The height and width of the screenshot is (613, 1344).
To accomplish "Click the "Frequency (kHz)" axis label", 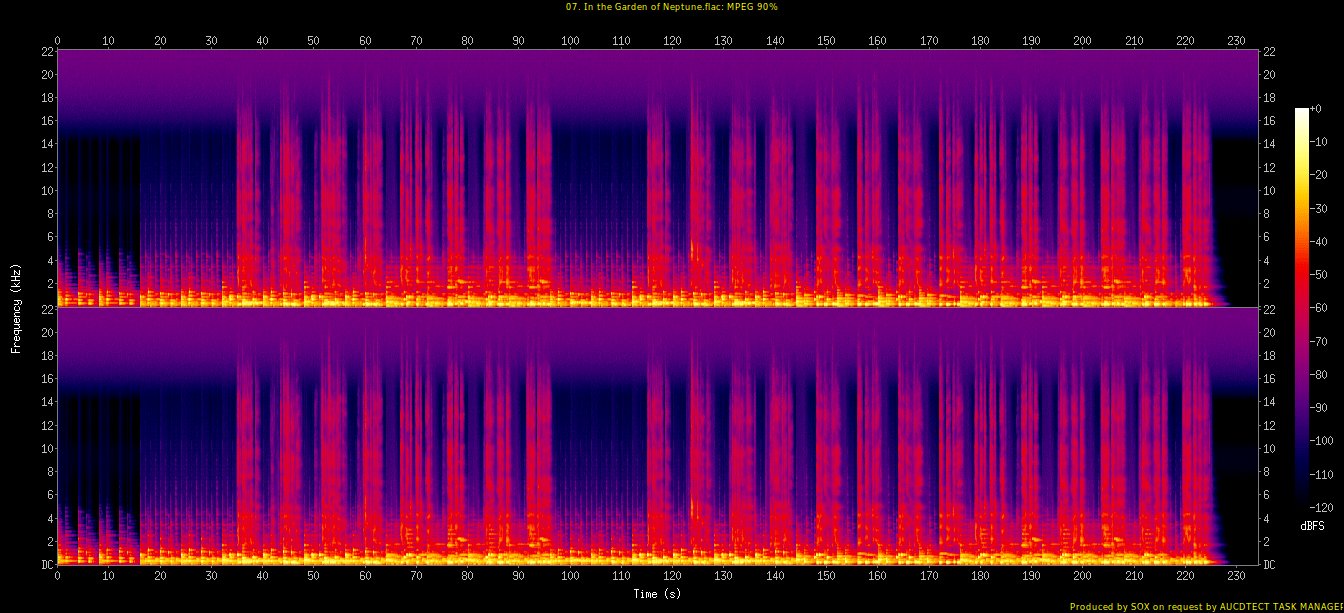I will click(16, 307).
